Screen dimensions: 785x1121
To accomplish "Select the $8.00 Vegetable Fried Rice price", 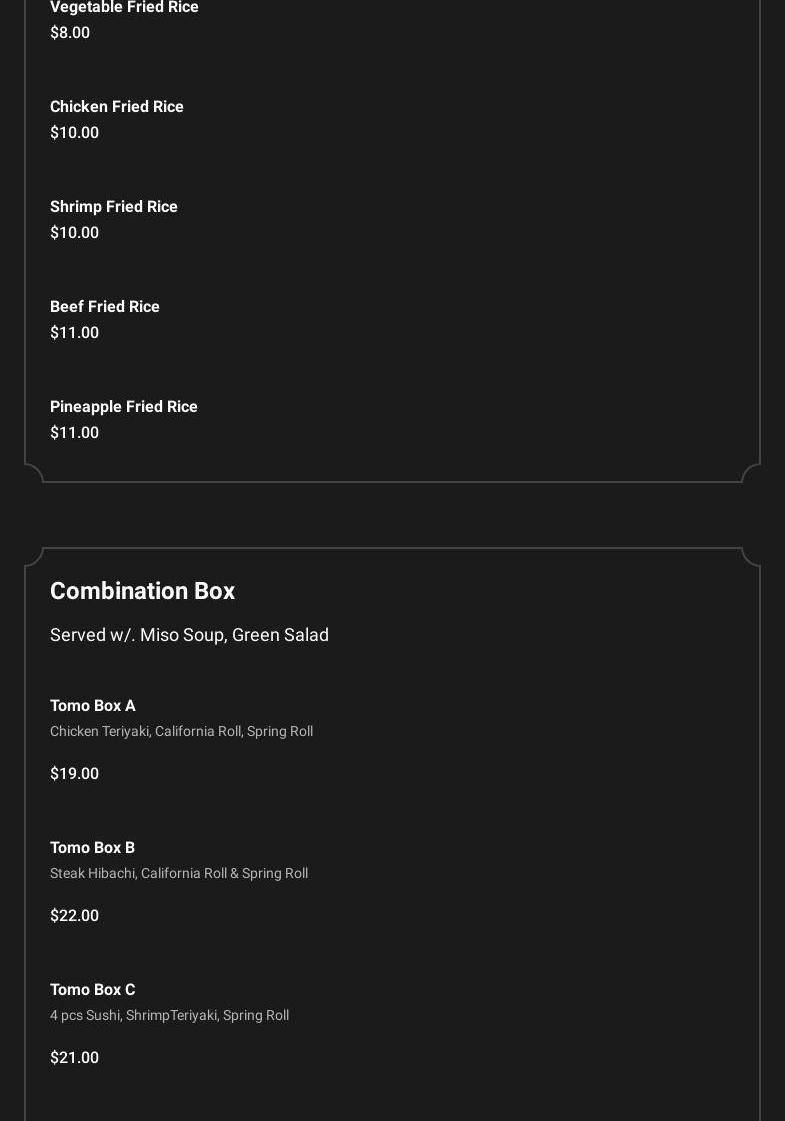I will [70, 33].
